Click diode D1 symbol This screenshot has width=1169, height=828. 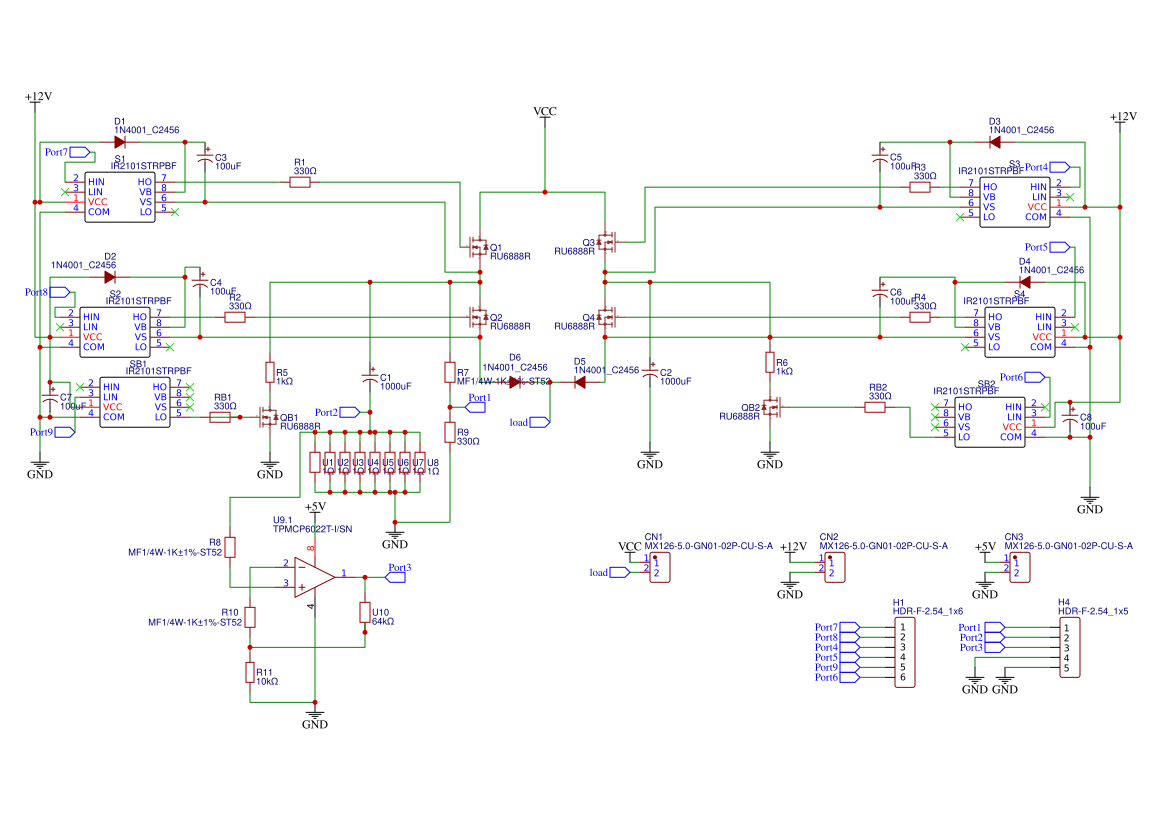click(119, 142)
